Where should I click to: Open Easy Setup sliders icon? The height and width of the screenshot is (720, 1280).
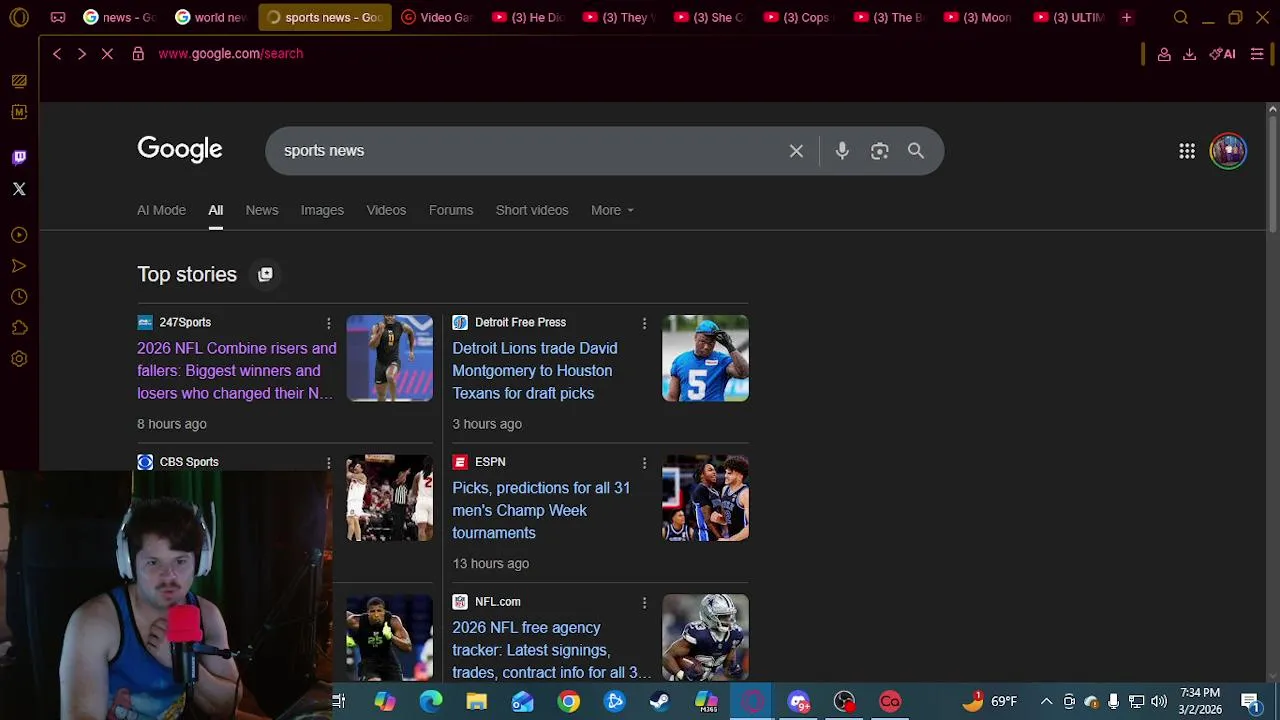point(1257,54)
